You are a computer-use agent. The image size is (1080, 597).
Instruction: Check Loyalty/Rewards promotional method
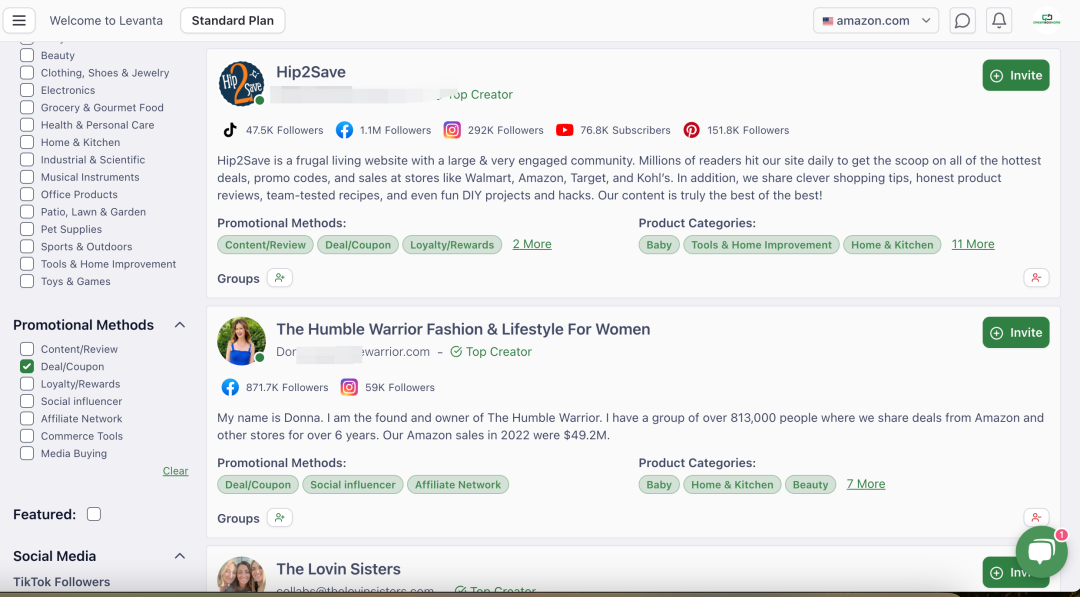(x=27, y=384)
